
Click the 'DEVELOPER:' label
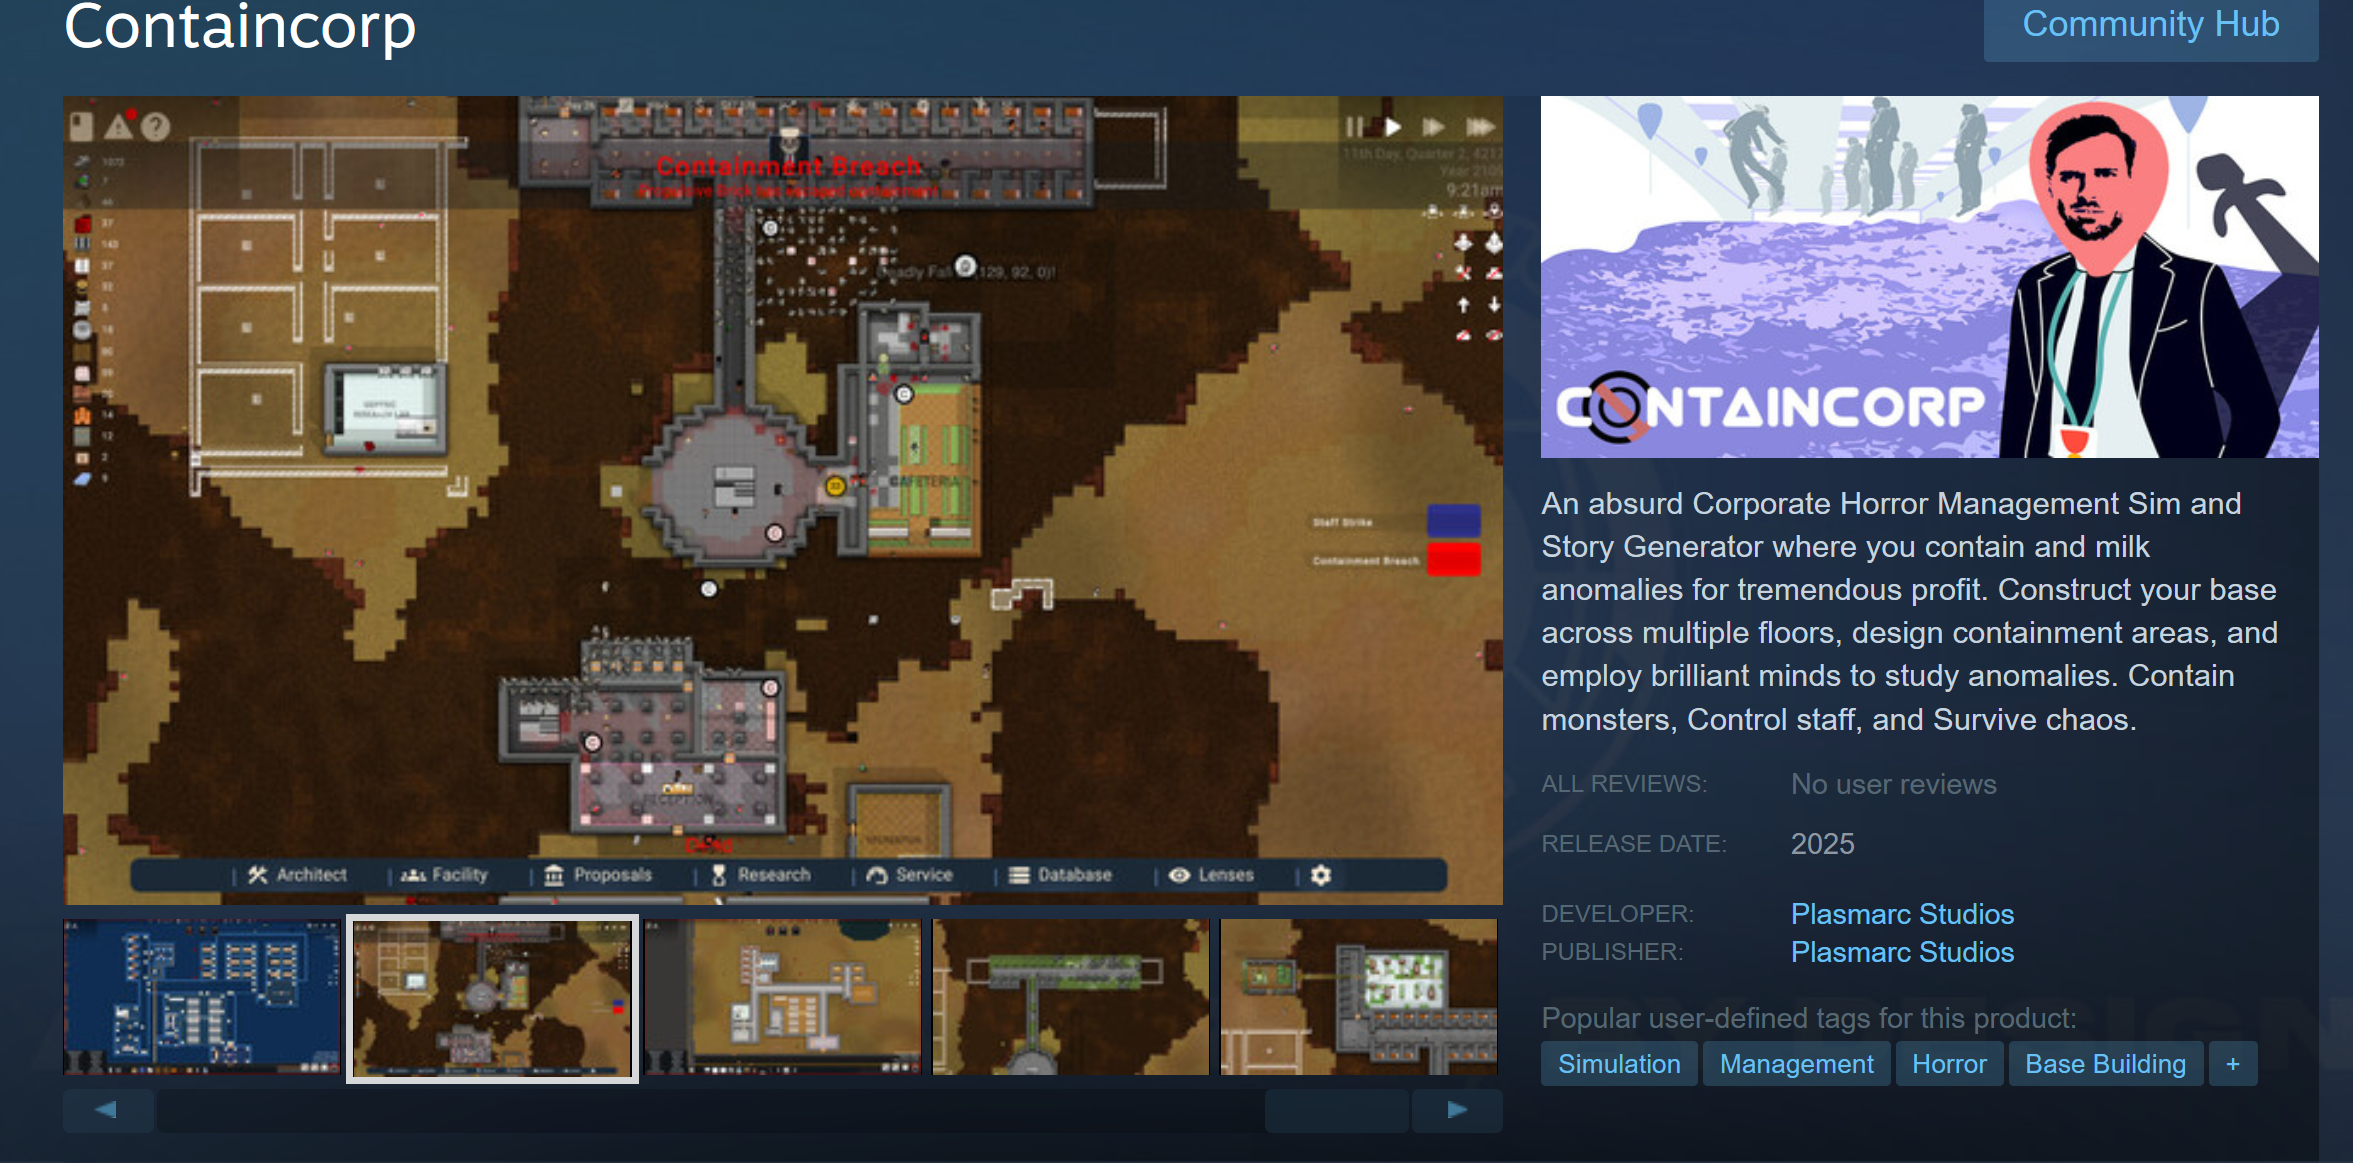[1617, 914]
